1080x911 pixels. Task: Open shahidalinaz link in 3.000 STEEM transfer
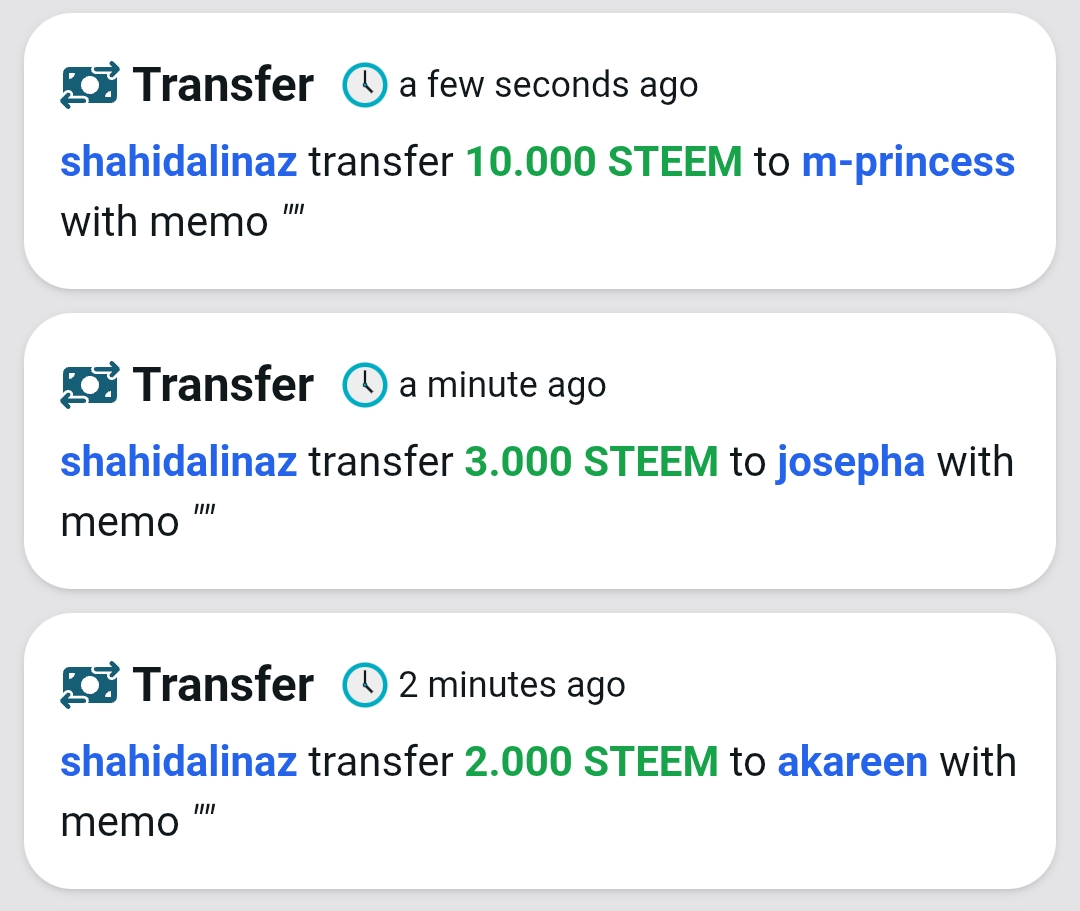coord(178,461)
